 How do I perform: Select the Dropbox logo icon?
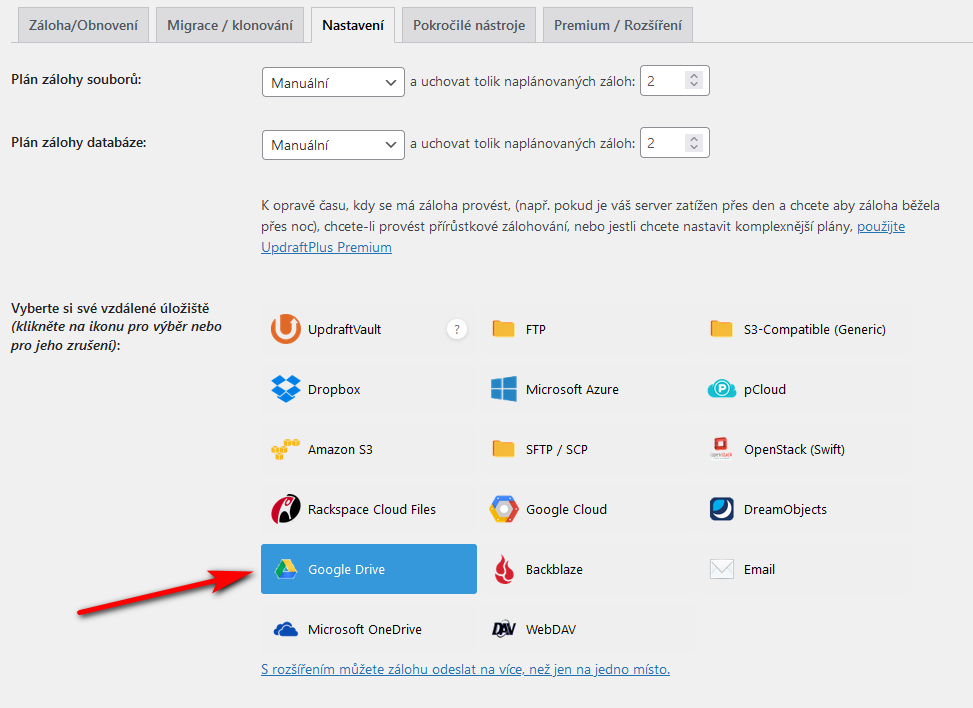pos(285,389)
